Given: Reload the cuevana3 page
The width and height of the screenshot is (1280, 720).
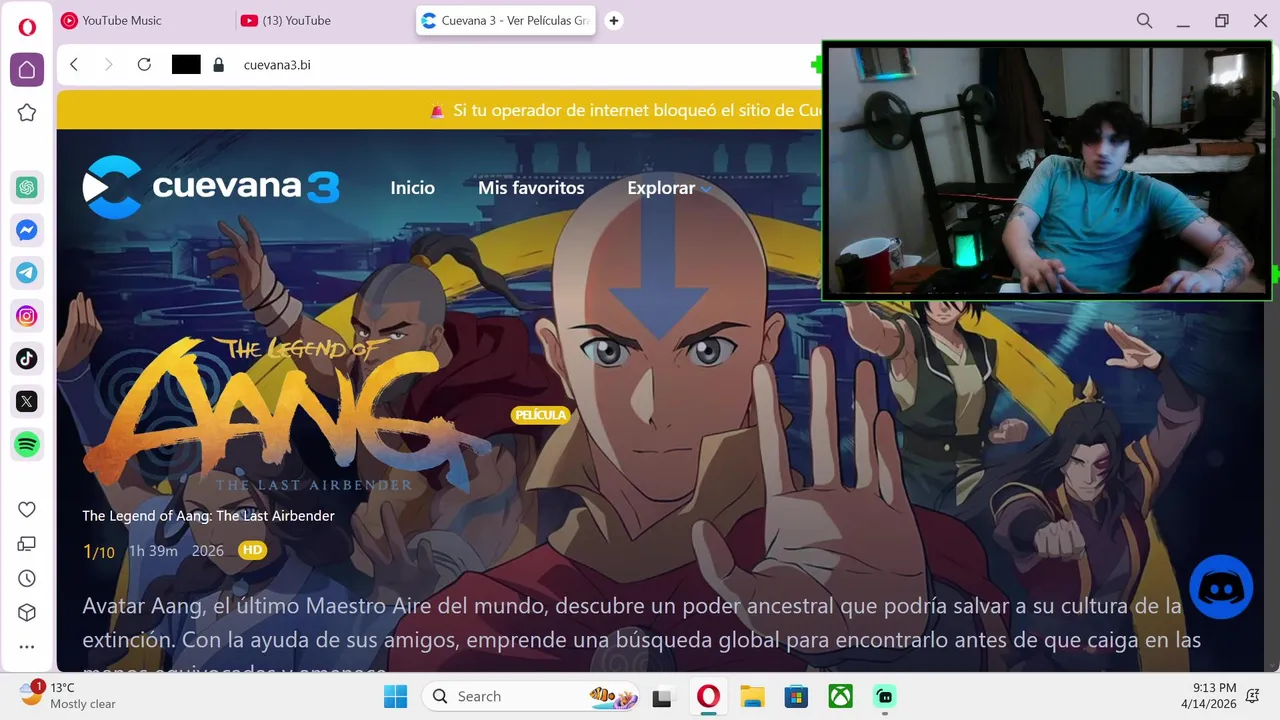Looking at the screenshot, I should pyautogui.click(x=144, y=64).
